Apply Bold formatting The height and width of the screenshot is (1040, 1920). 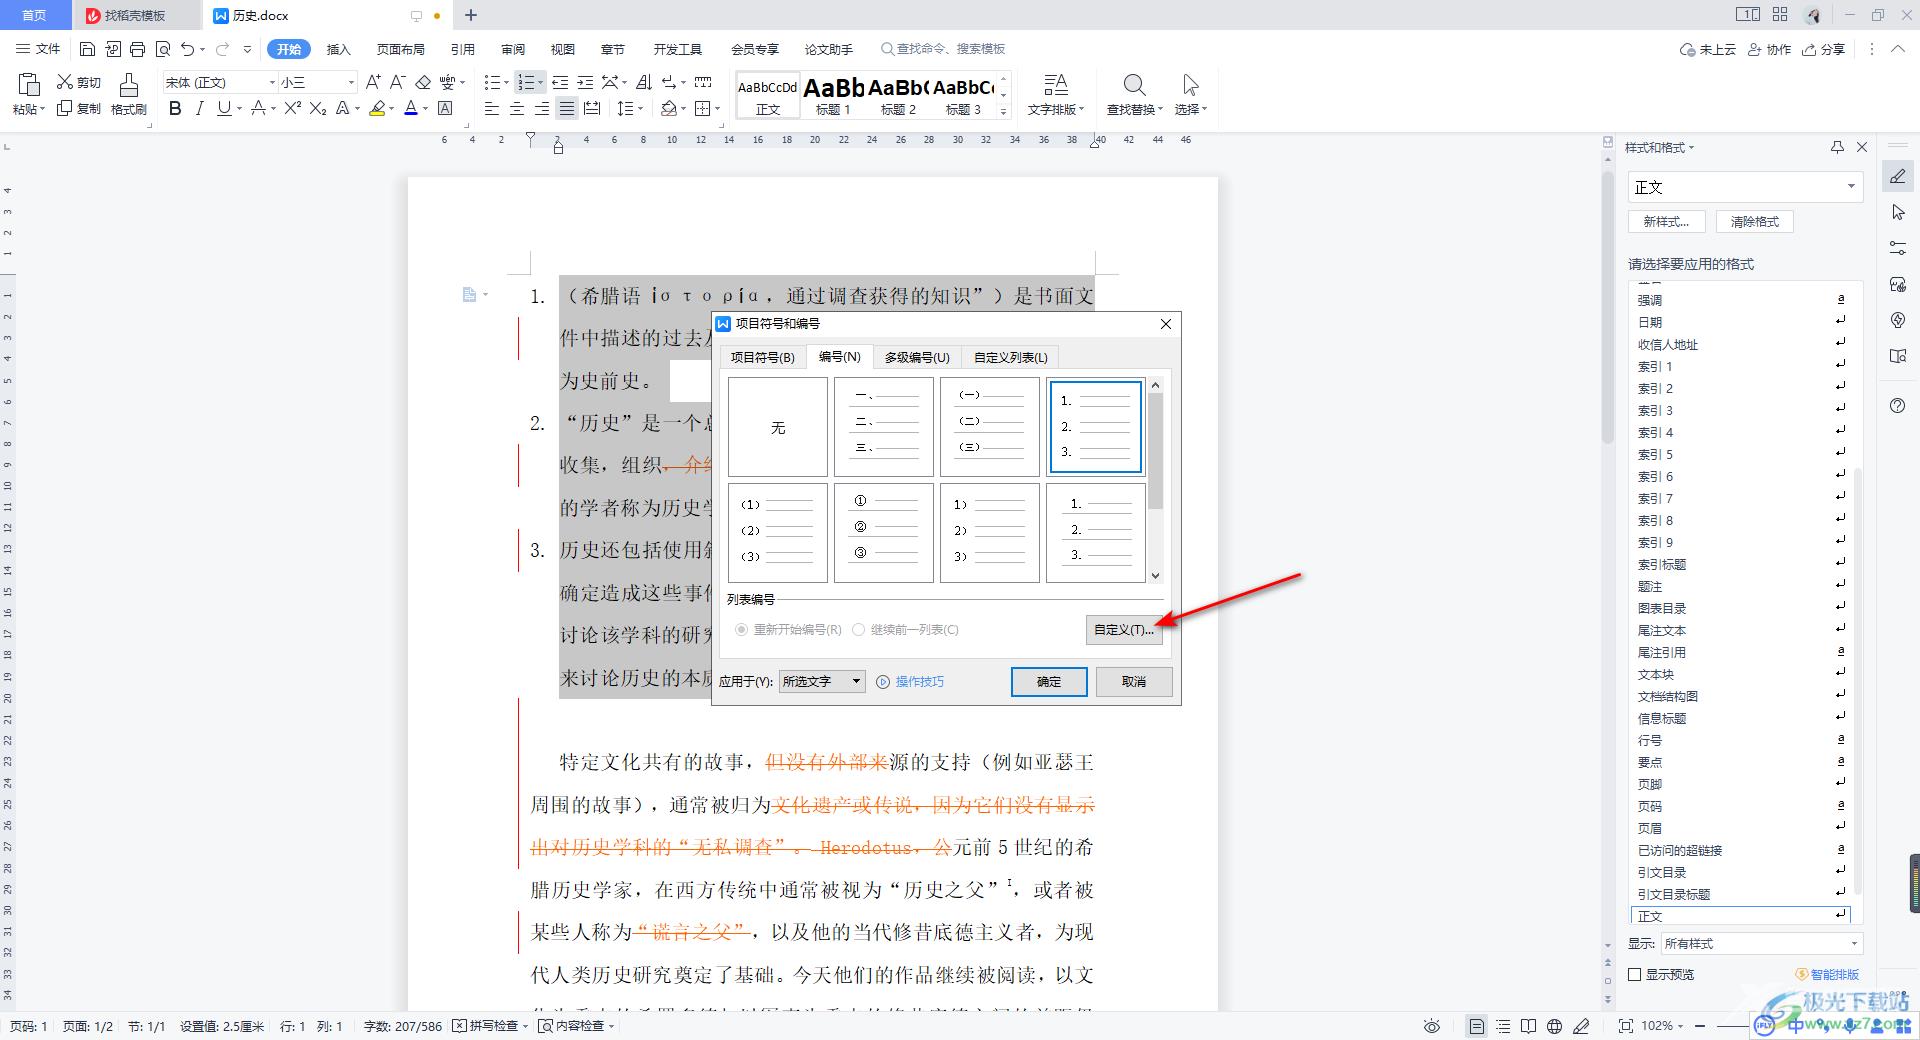click(175, 108)
